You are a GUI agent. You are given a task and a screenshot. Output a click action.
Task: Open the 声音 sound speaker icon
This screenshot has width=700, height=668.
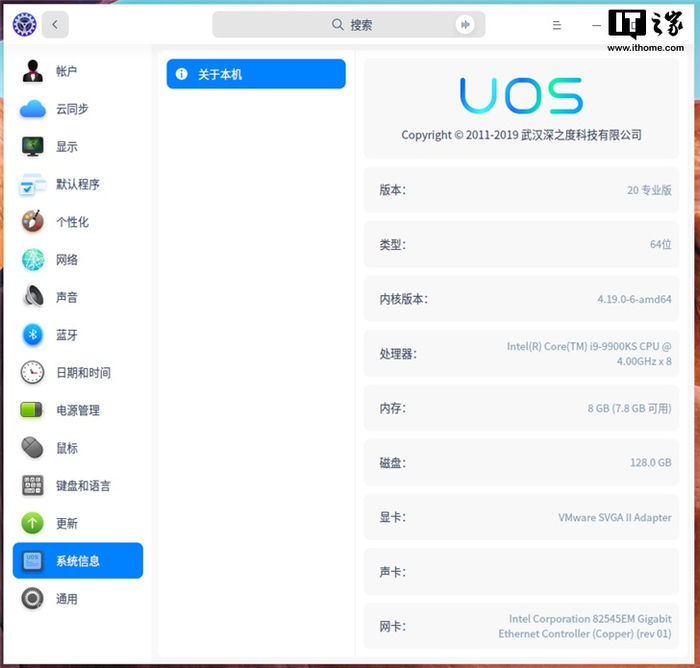[33, 297]
